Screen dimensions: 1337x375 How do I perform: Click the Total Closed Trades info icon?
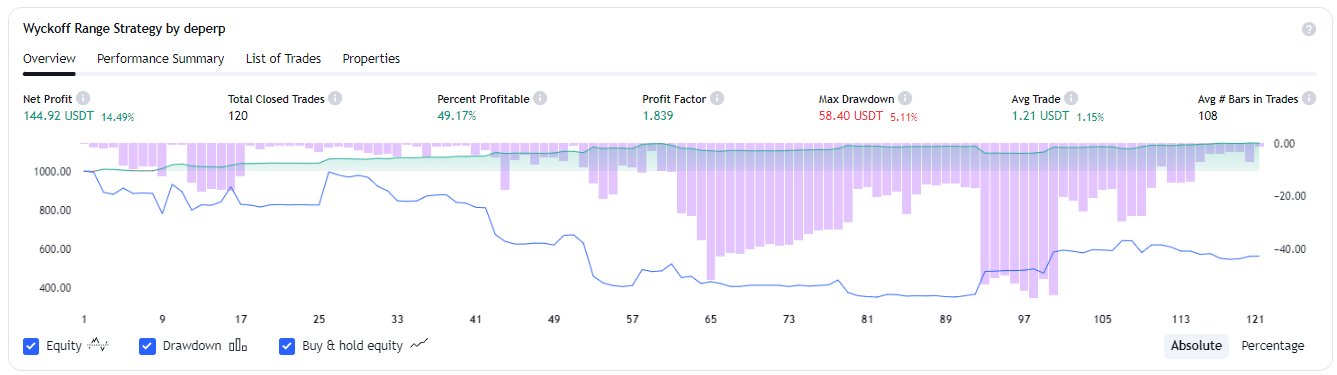[x=335, y=98]
